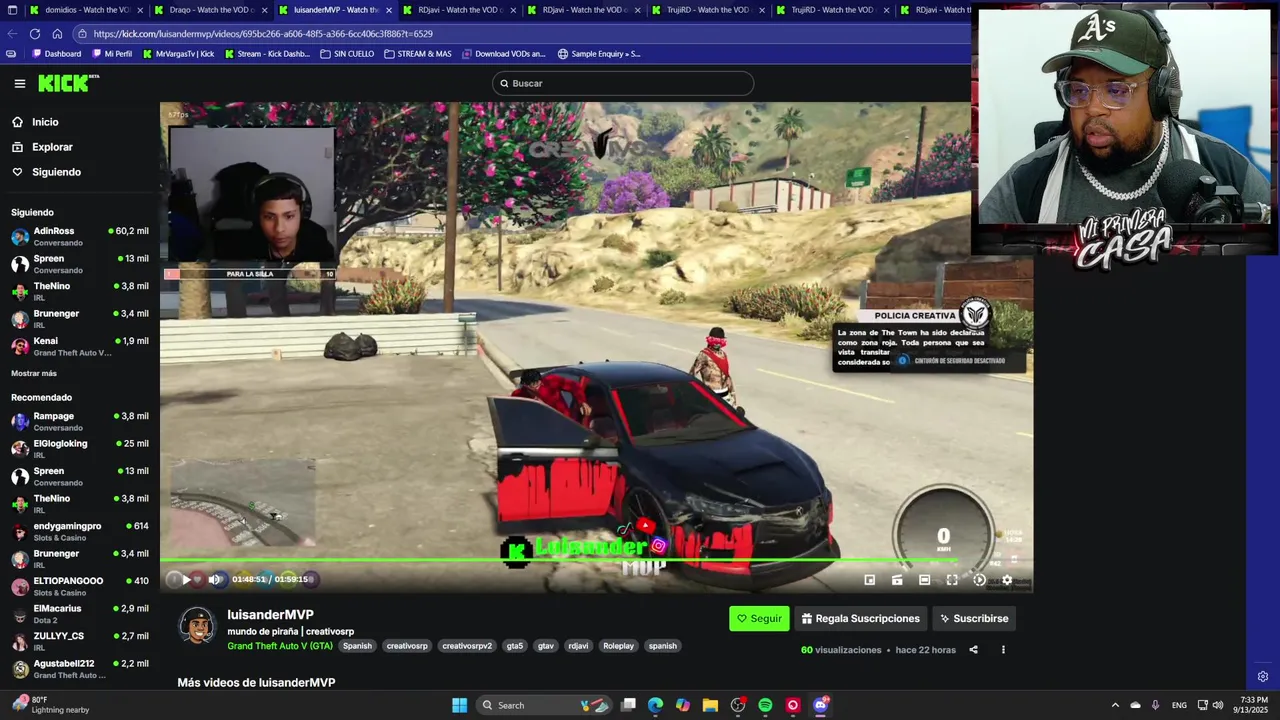Open Kenai channel in Siguiendo list
The height and width of the screenshot is (720, 1280).
(x=79, y=346)
